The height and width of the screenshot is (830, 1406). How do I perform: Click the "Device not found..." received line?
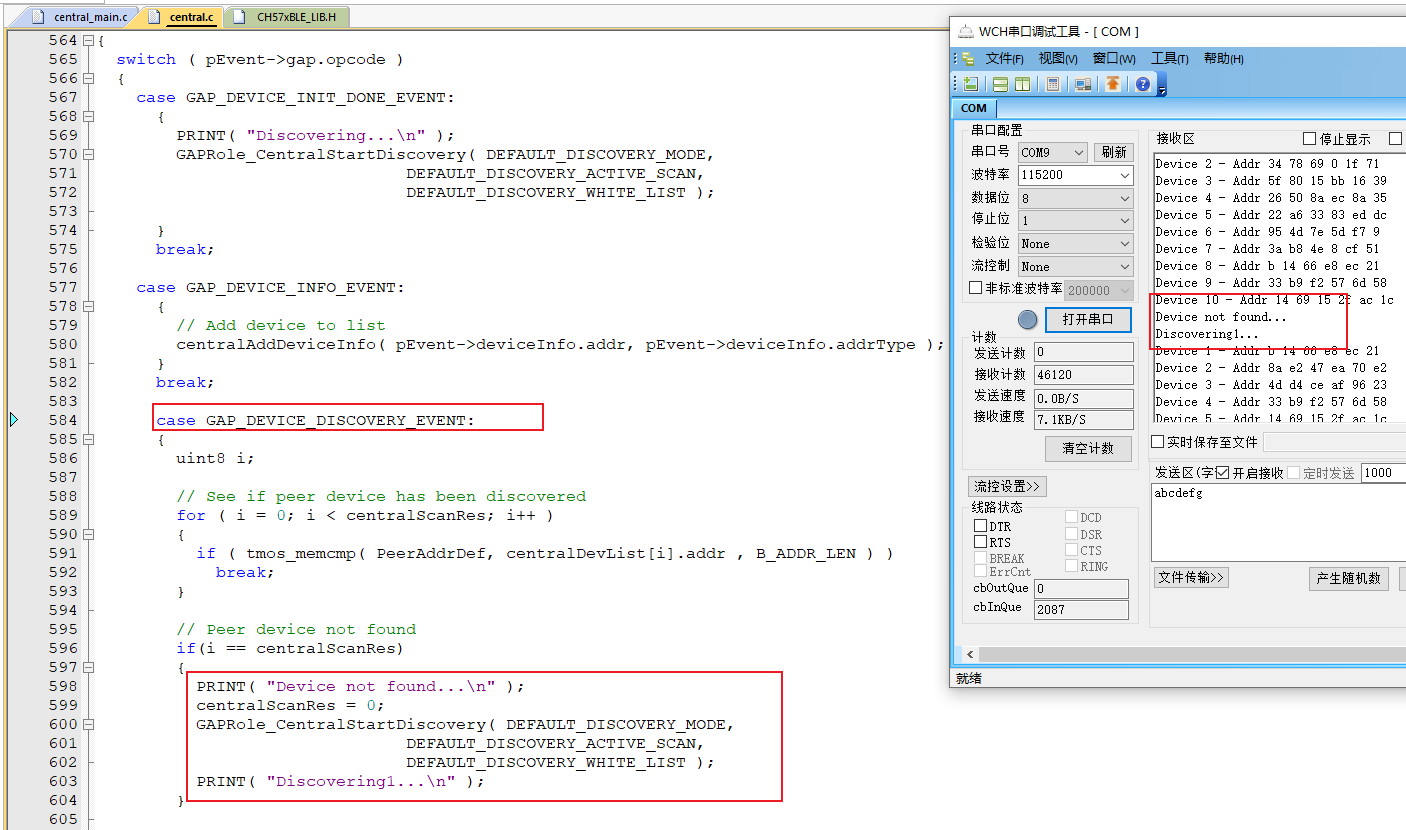point(1220,317)
